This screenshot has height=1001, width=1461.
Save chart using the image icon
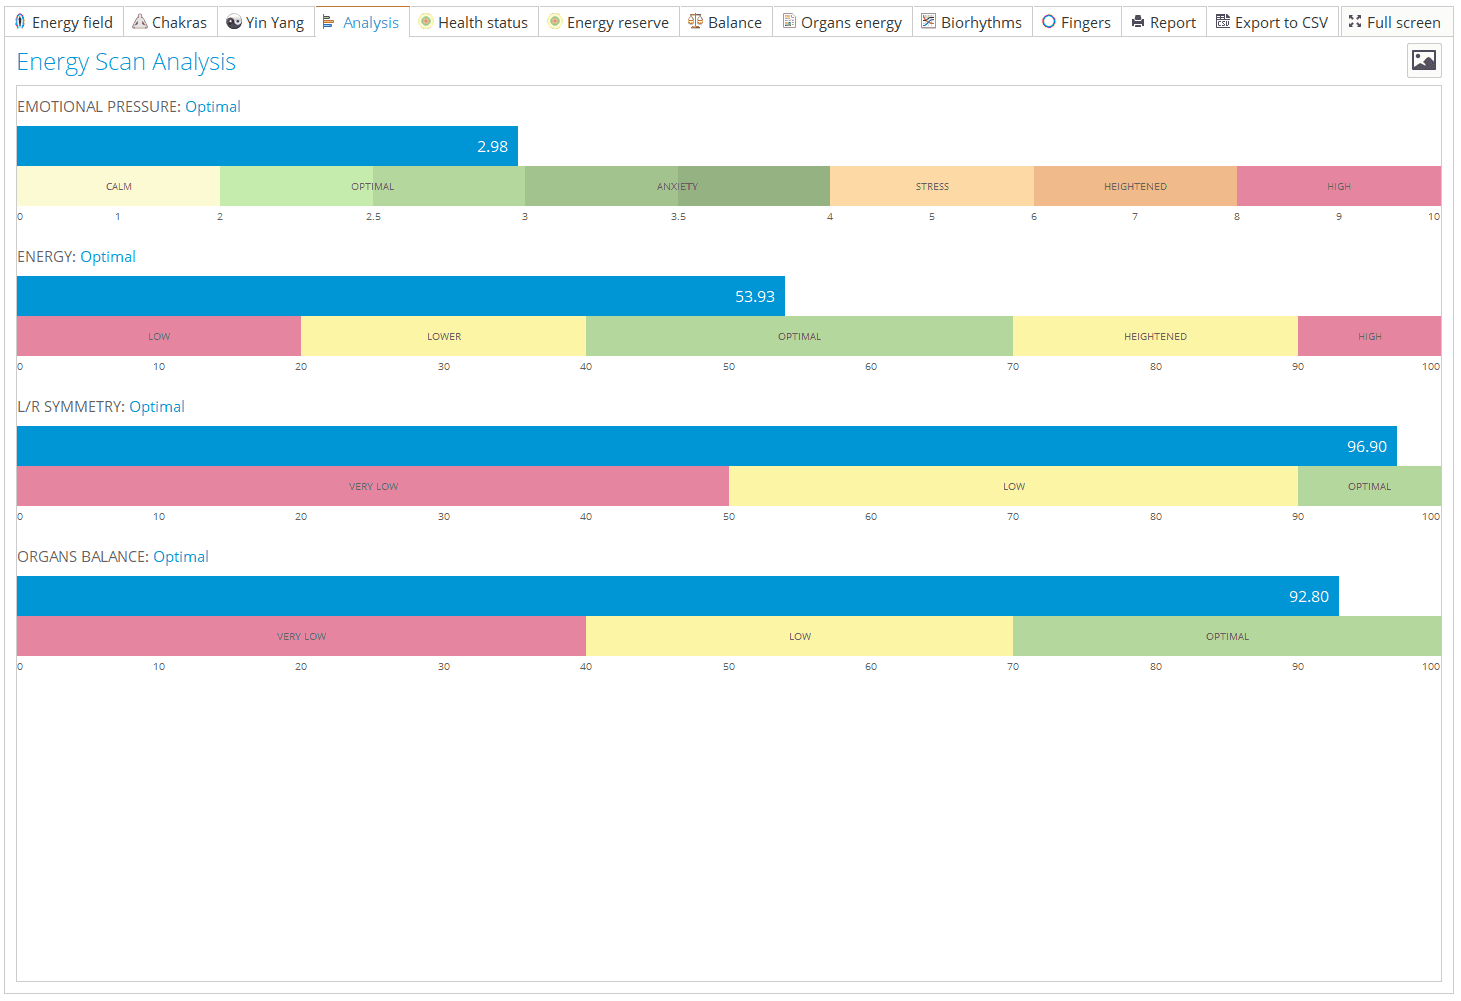click(1424, 61)
